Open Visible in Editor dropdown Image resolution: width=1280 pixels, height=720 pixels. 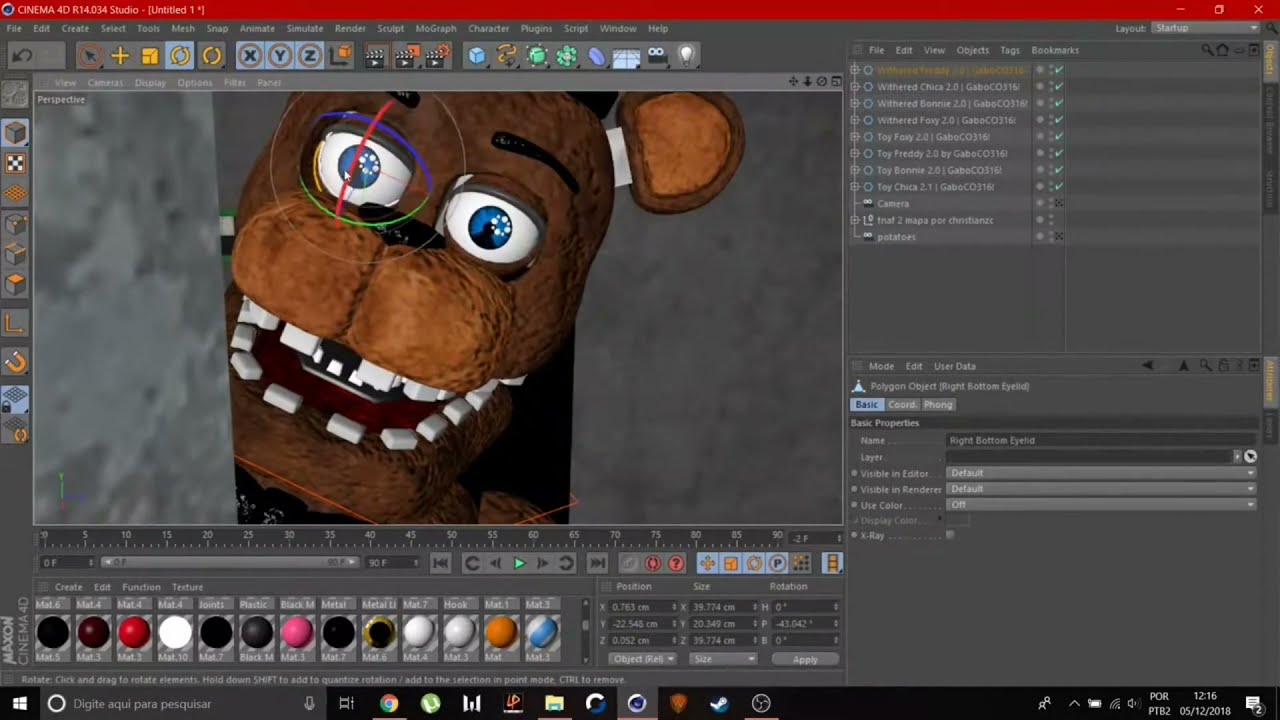(1101, 473)
